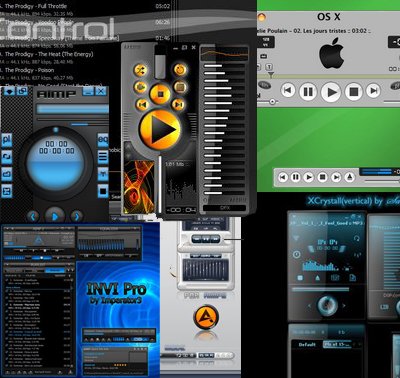Click the large Play button in OS X skin
The image size is (400, 378).
331,92
